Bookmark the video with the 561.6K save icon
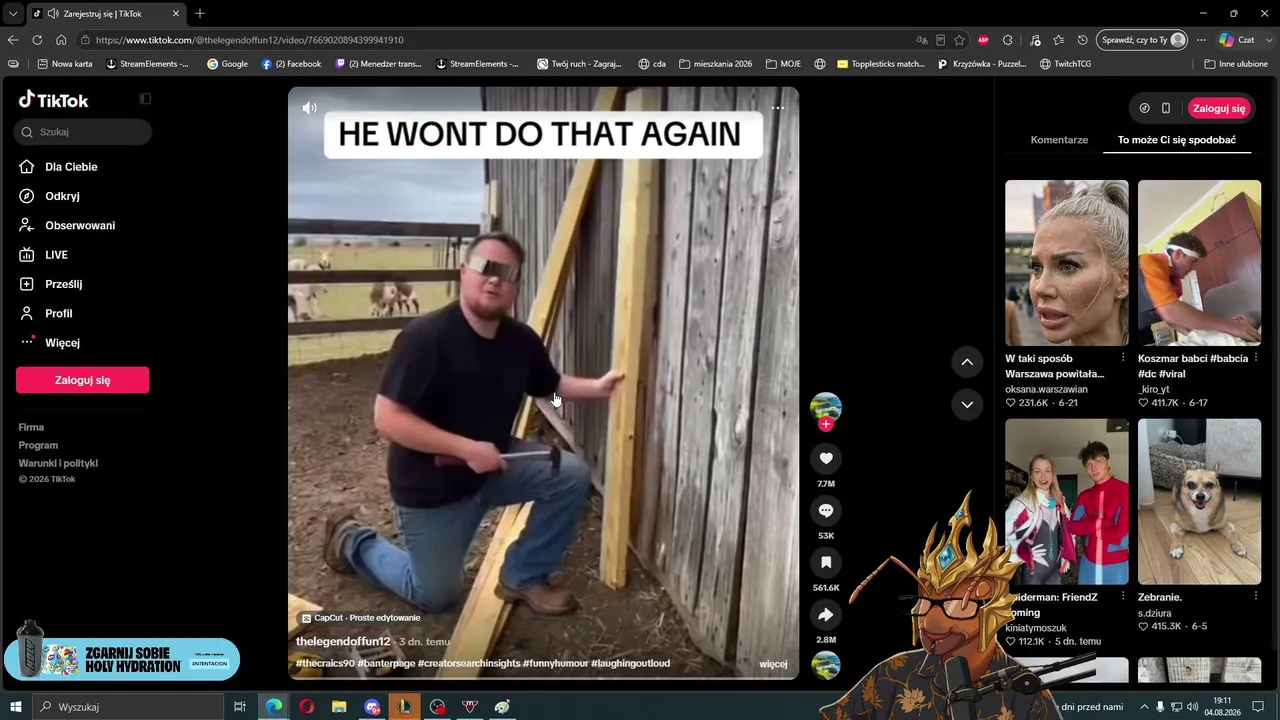1280x720 pixels. [826, 562]
